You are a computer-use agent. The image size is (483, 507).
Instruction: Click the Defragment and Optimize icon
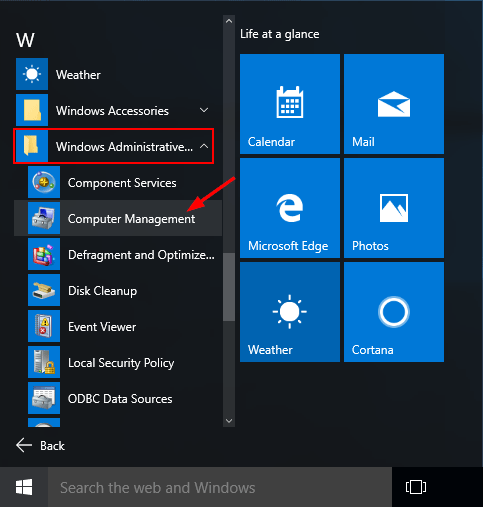point(44,254)
